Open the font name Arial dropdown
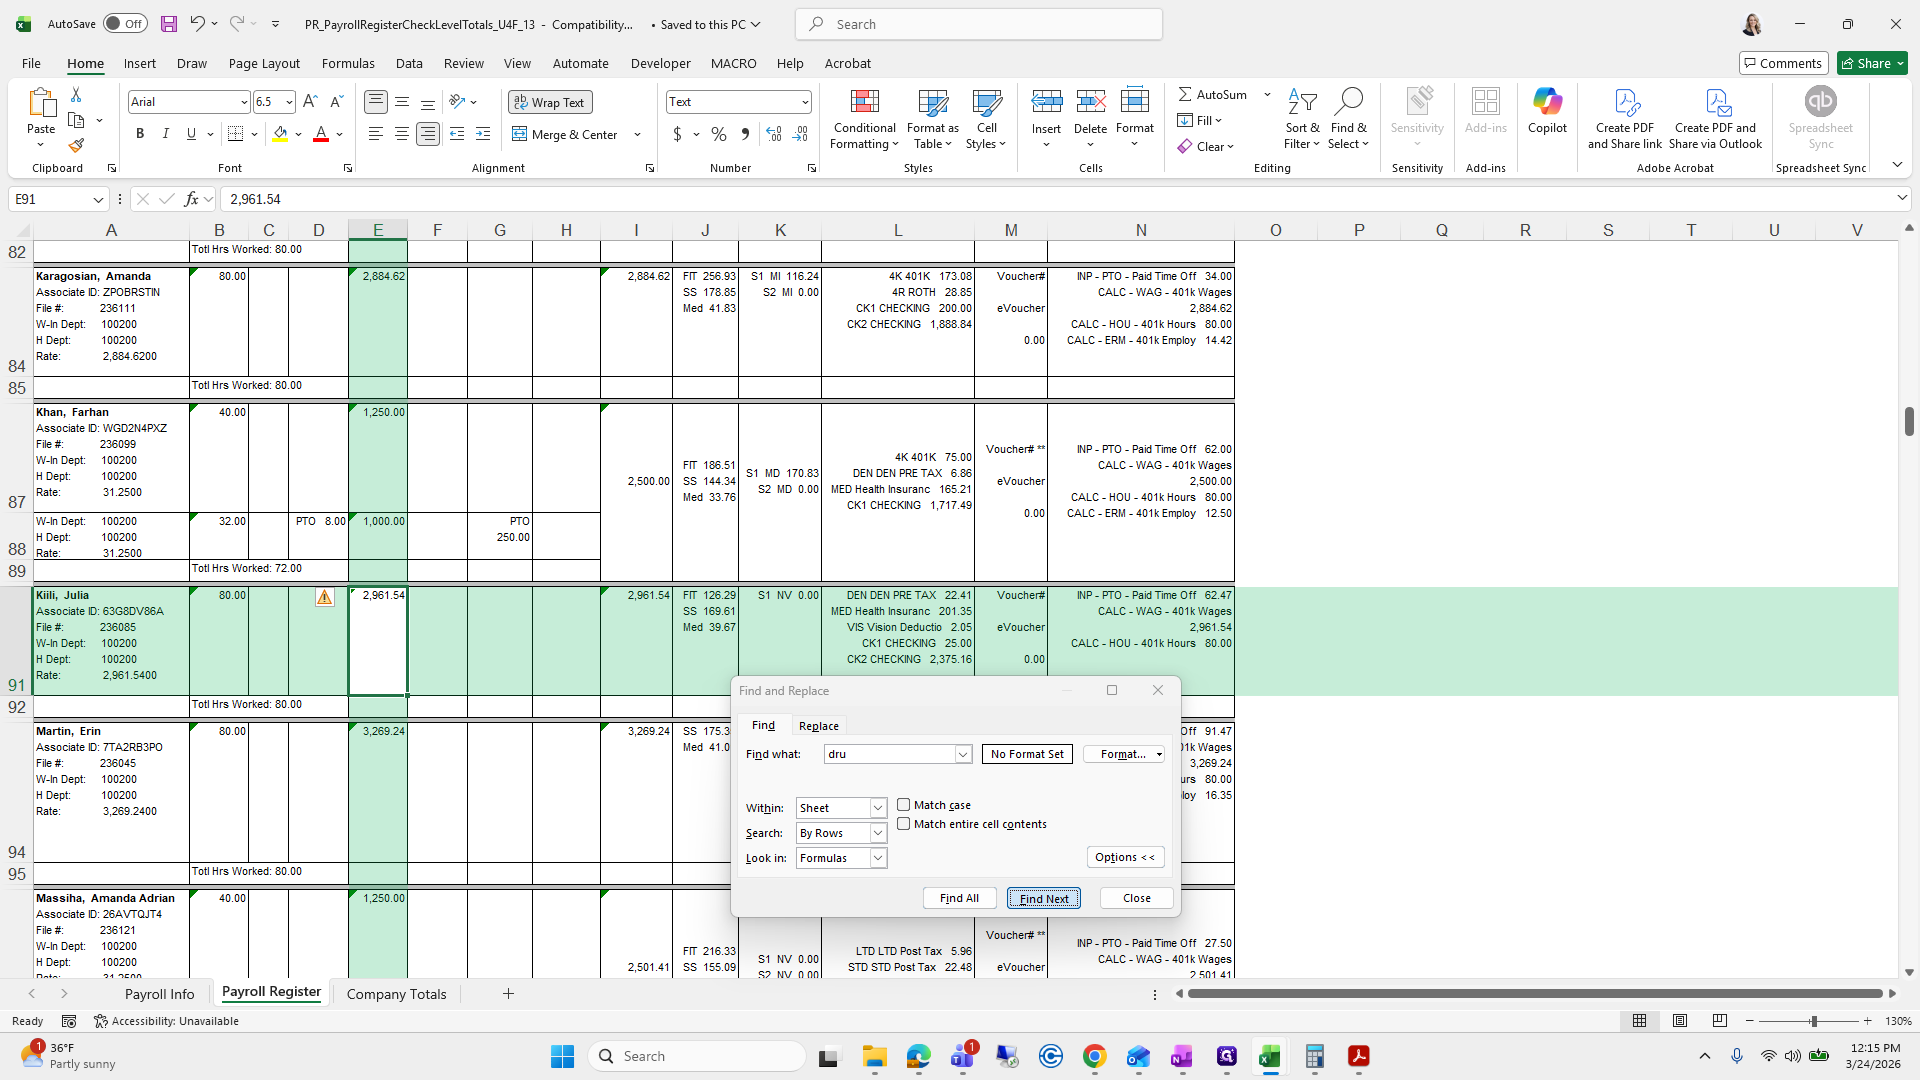 243,102
